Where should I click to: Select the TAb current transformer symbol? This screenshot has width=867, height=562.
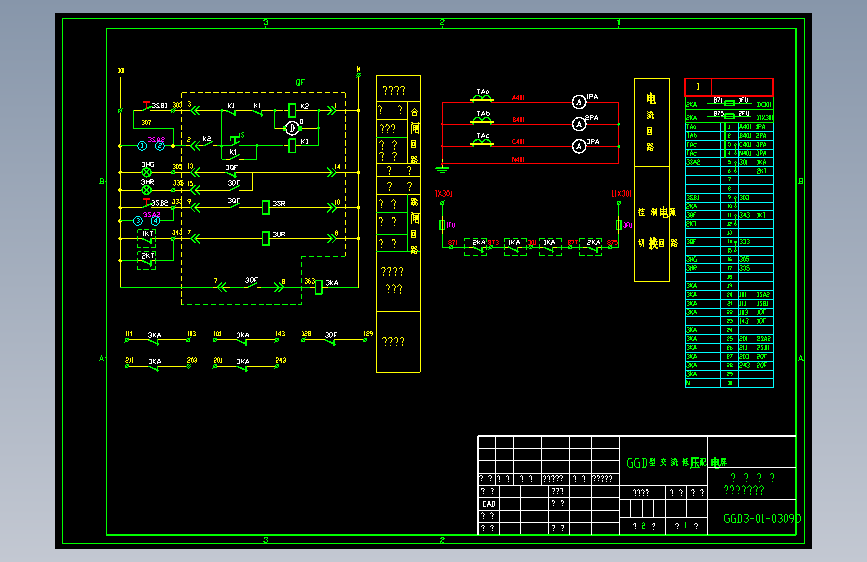(x=482, y=121)
